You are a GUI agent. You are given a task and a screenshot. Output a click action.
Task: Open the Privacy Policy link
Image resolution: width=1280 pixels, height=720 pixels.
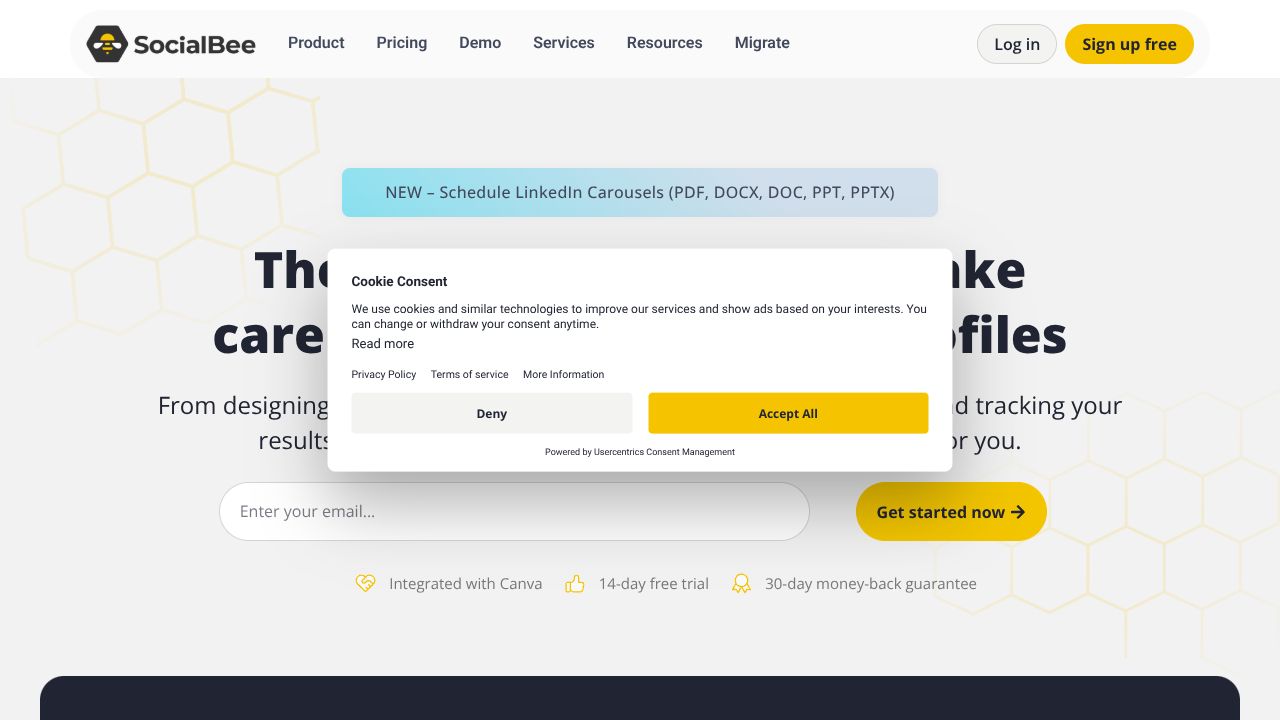pyautogui.click(x=384, y=374)
